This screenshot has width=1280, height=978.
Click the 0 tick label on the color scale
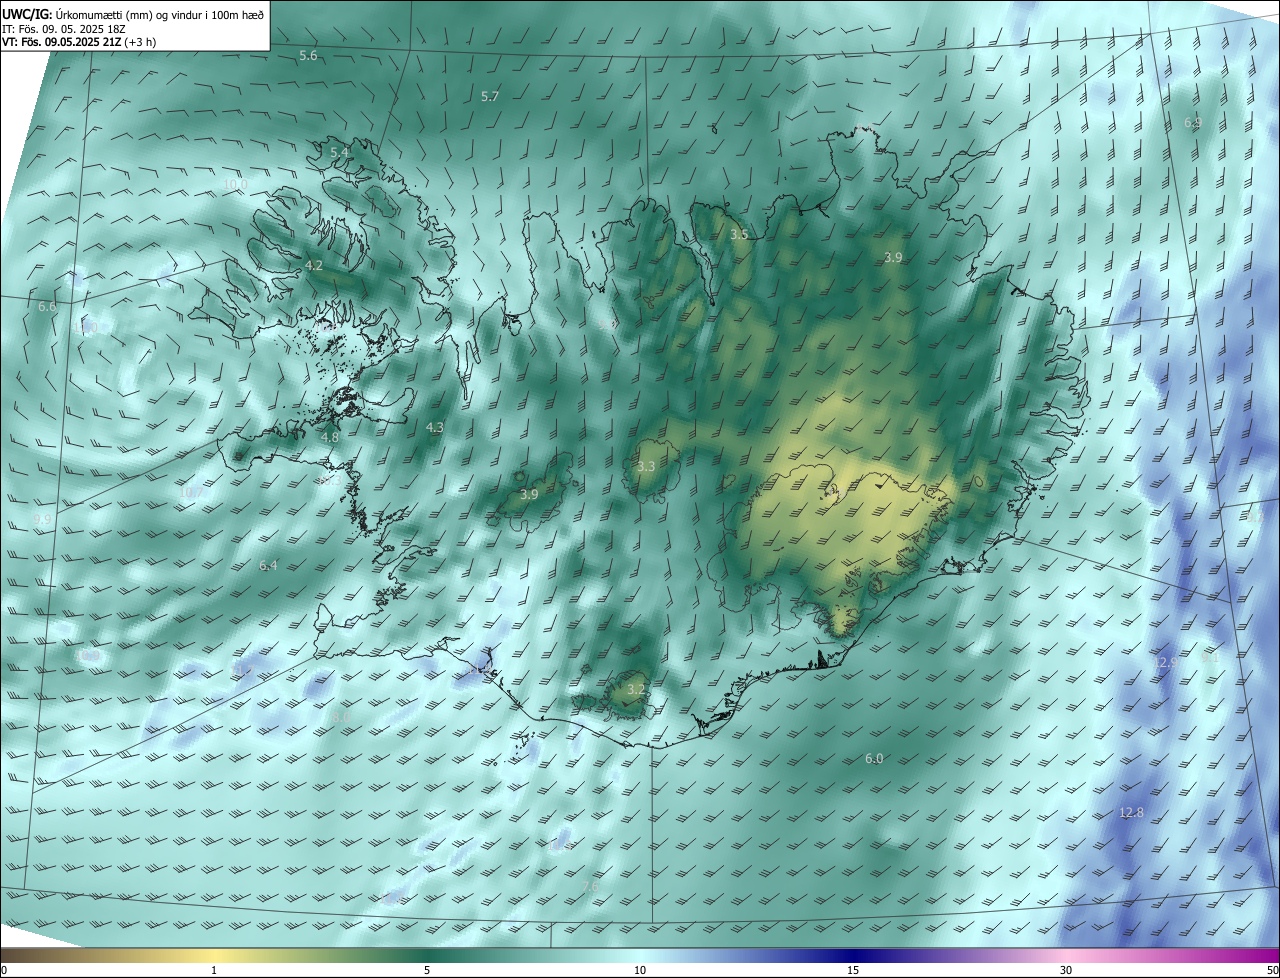coord(4,970)
